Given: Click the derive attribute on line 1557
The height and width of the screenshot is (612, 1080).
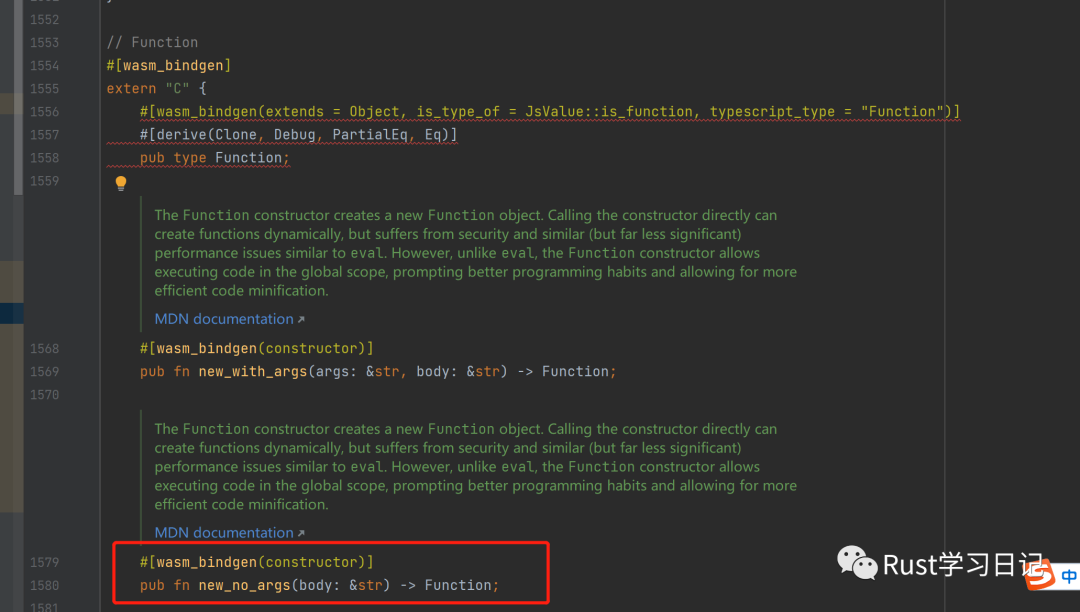Looking at the screenshot, I should 298,134.
